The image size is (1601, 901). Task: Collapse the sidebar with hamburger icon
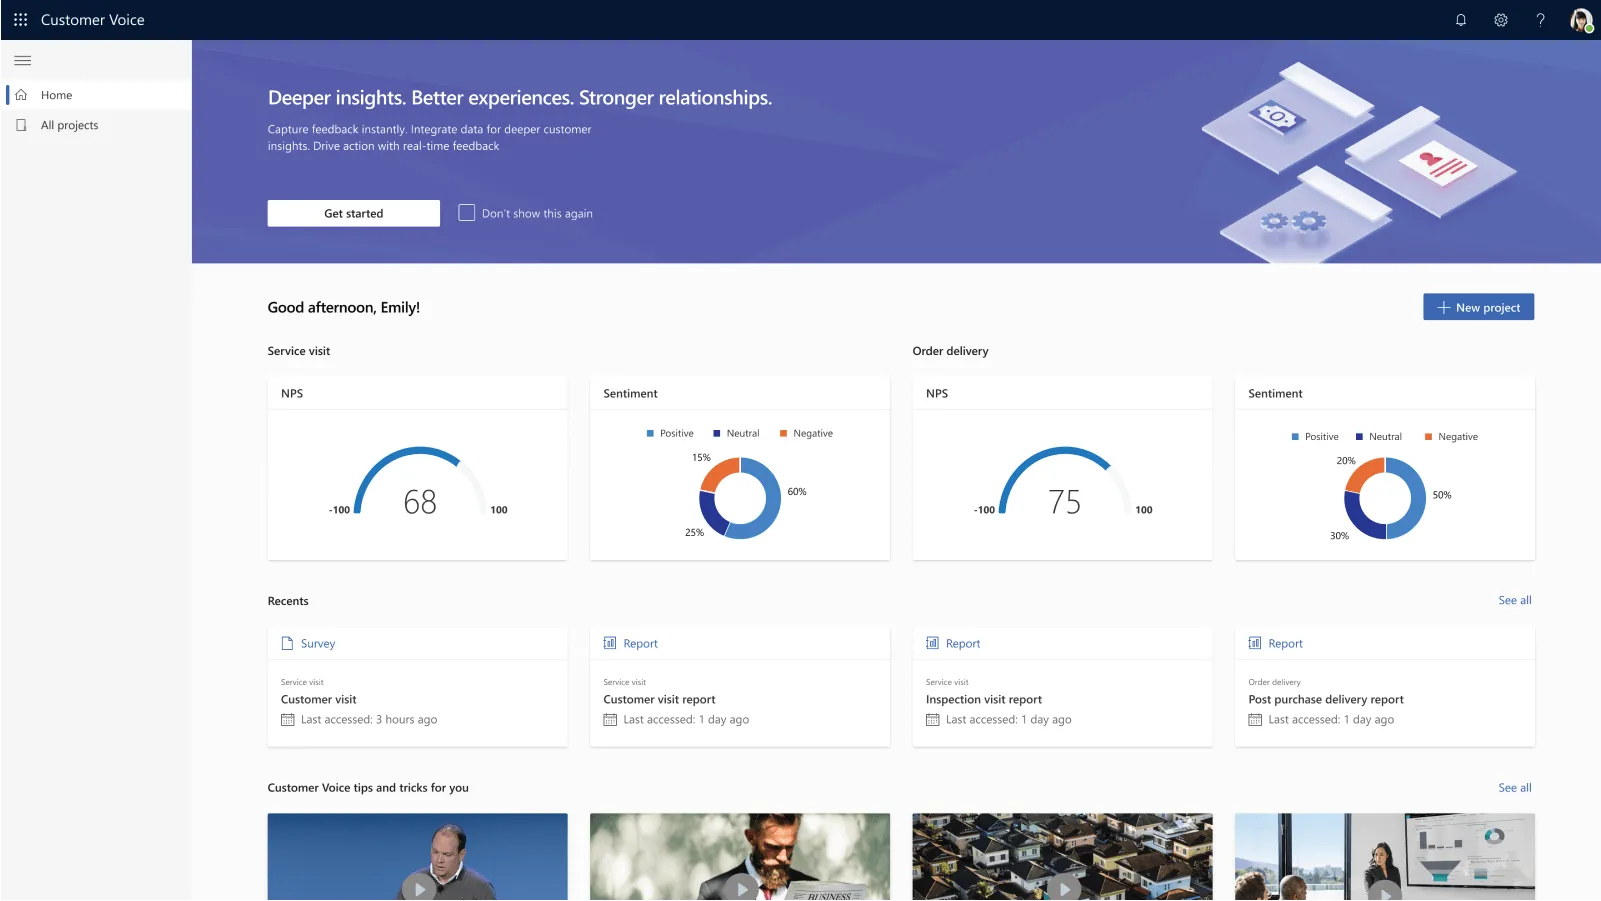22,61
